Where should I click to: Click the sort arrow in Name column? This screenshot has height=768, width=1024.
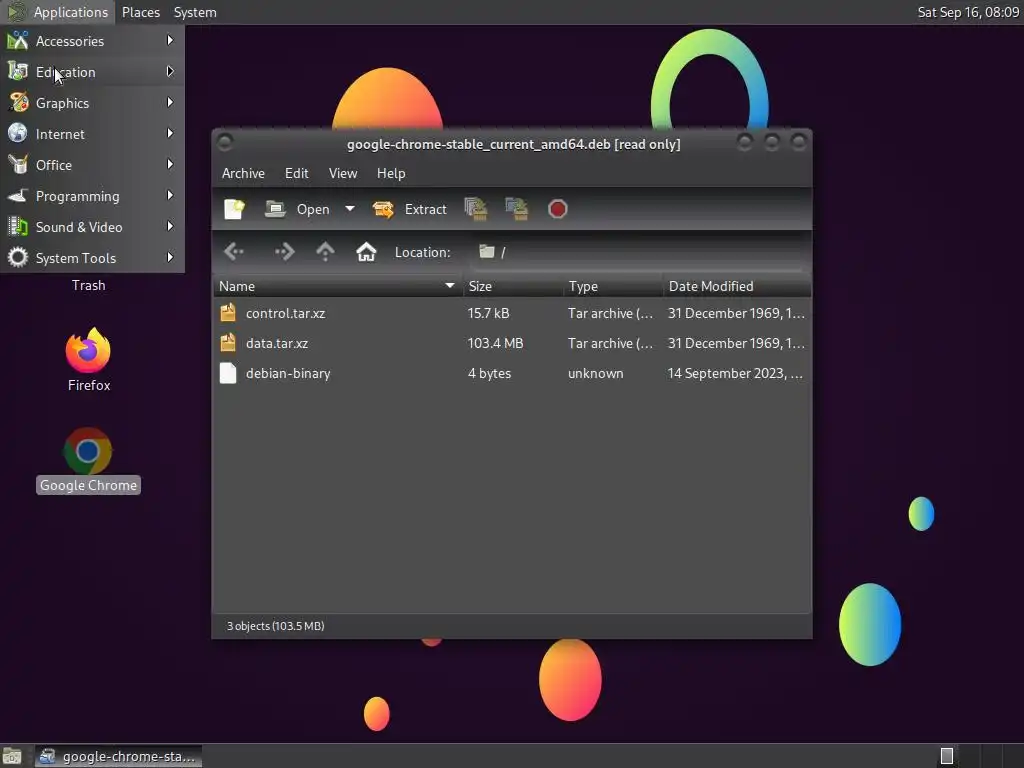449,285
